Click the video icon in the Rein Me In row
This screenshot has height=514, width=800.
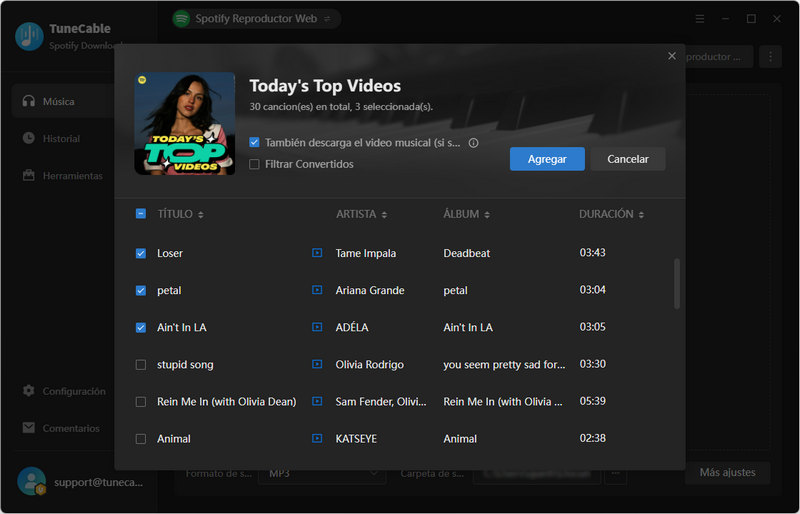317,401
